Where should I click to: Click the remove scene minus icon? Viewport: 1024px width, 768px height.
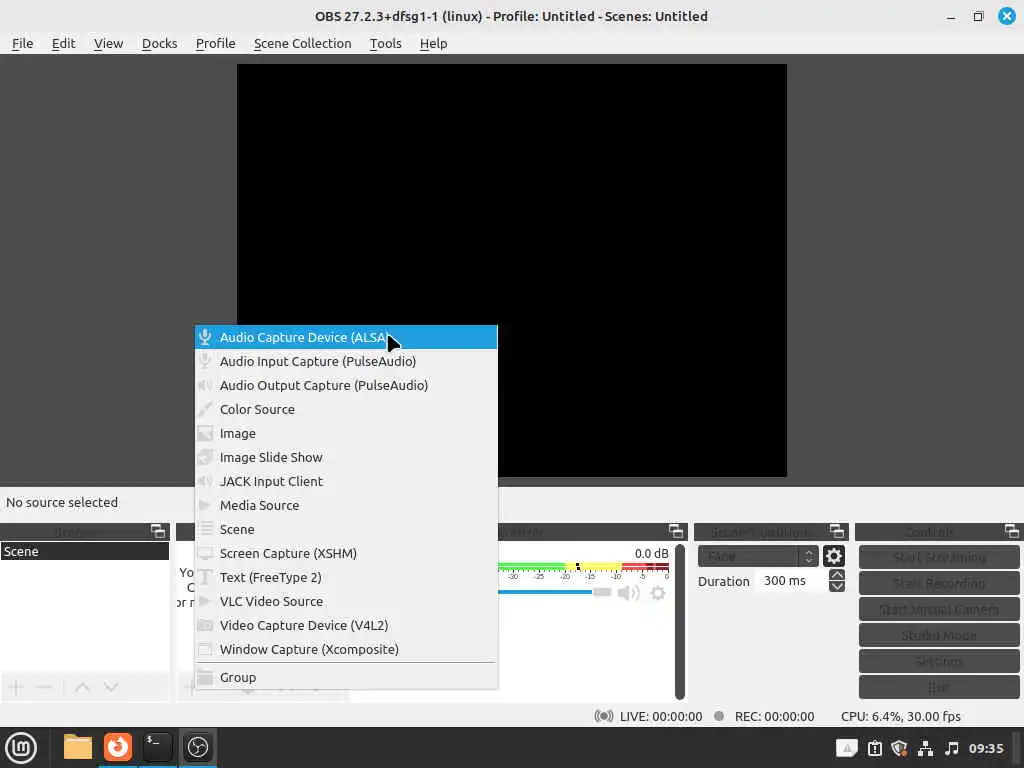44,687
